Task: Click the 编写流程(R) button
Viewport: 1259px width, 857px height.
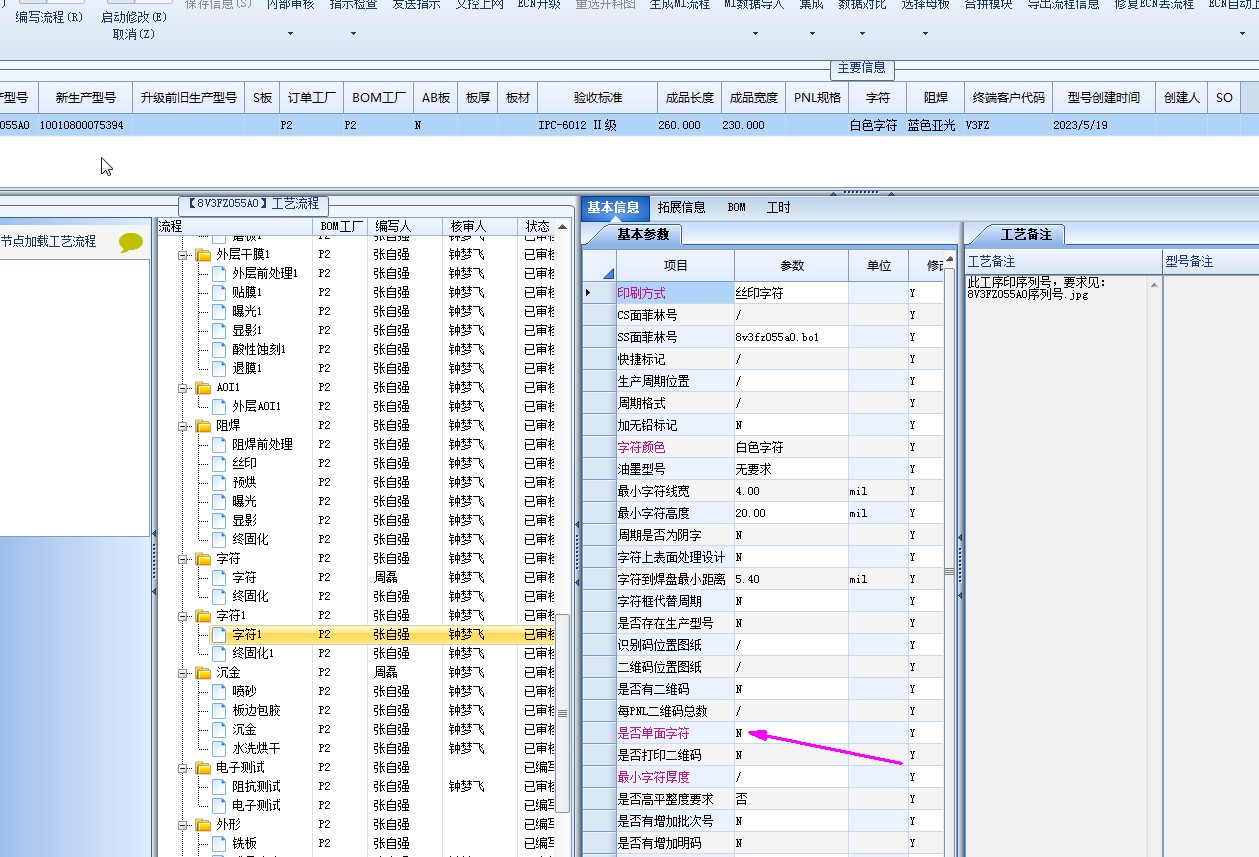Action: pos(49,17)
